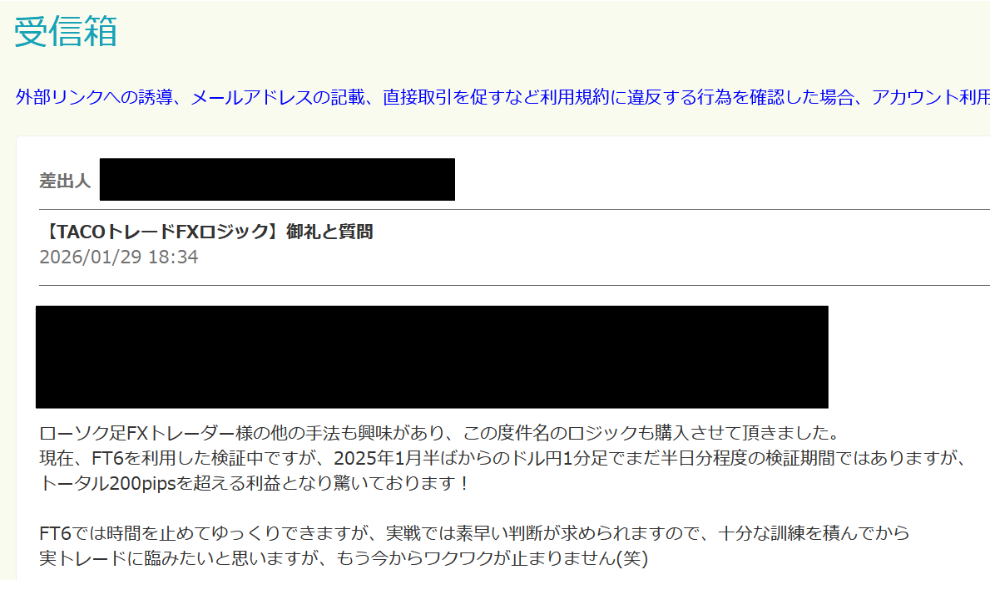Click the large blacked-out block in message body

432,357
